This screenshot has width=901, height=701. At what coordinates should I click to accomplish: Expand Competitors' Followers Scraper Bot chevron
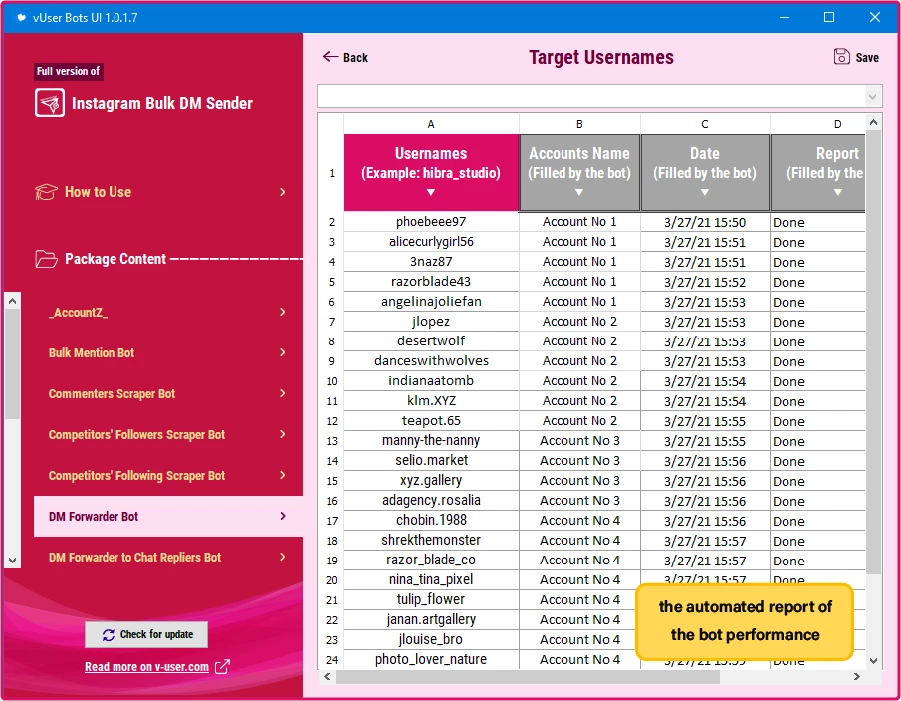pos(282,434)
